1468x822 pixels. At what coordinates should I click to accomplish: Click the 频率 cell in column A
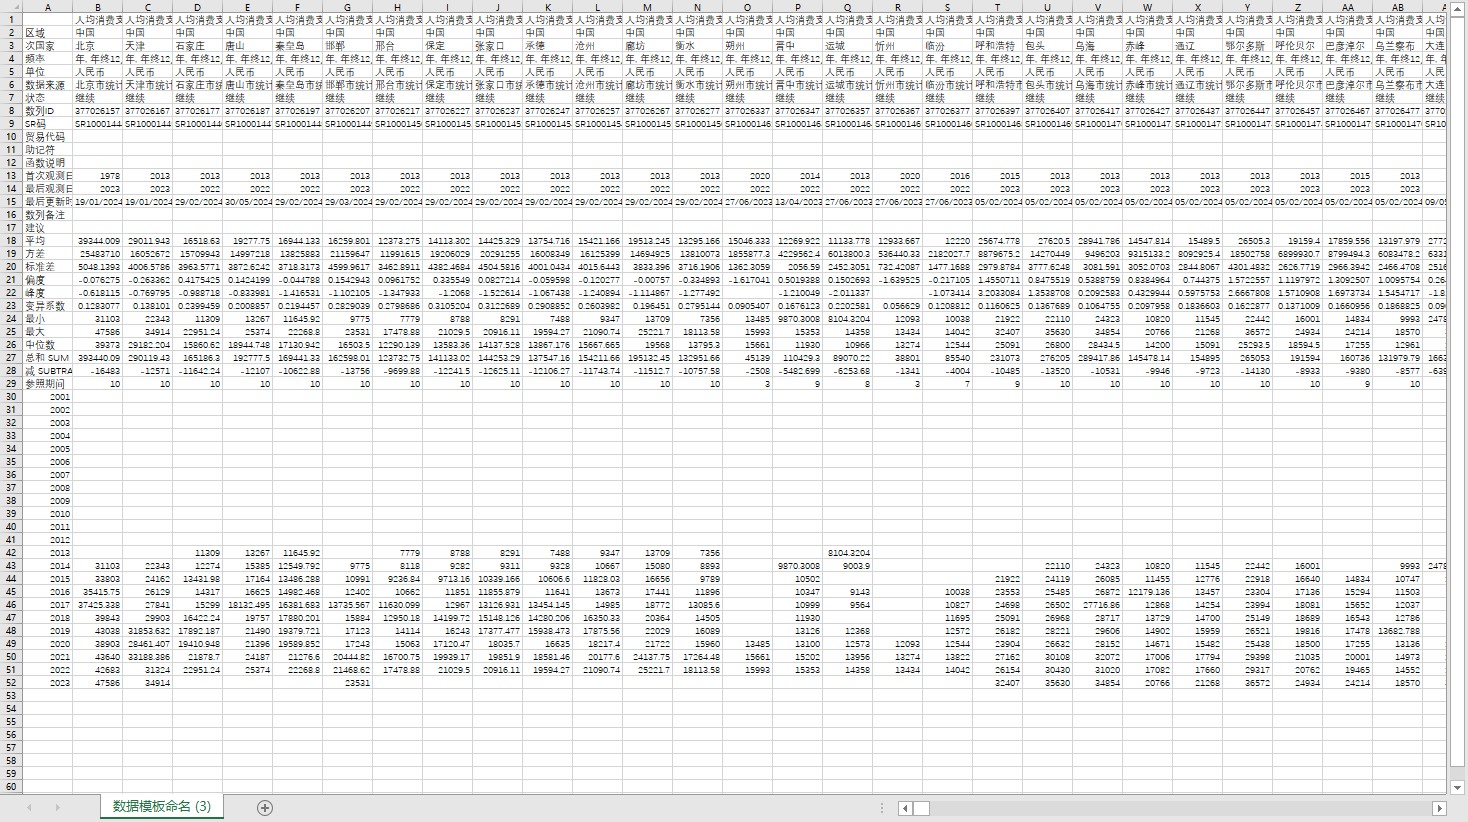click(x=47, y=59)
